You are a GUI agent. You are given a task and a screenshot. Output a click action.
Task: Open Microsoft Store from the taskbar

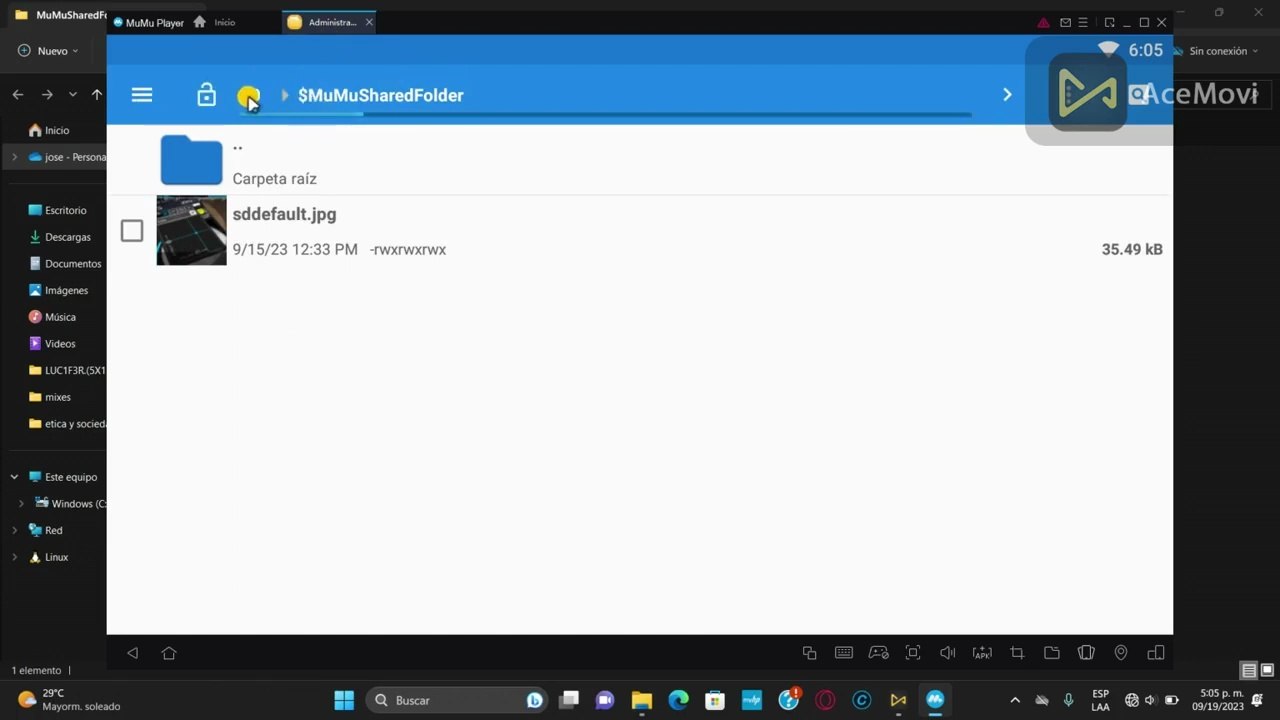tap(715, 700)
